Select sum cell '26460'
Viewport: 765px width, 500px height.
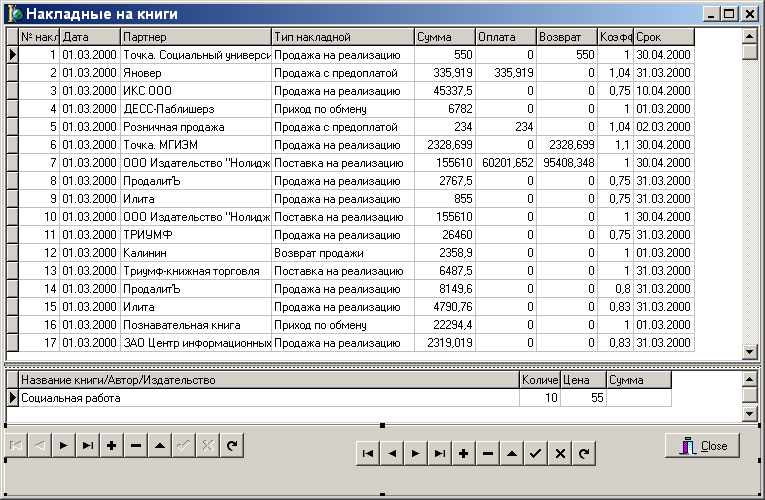tap(445, 235)
